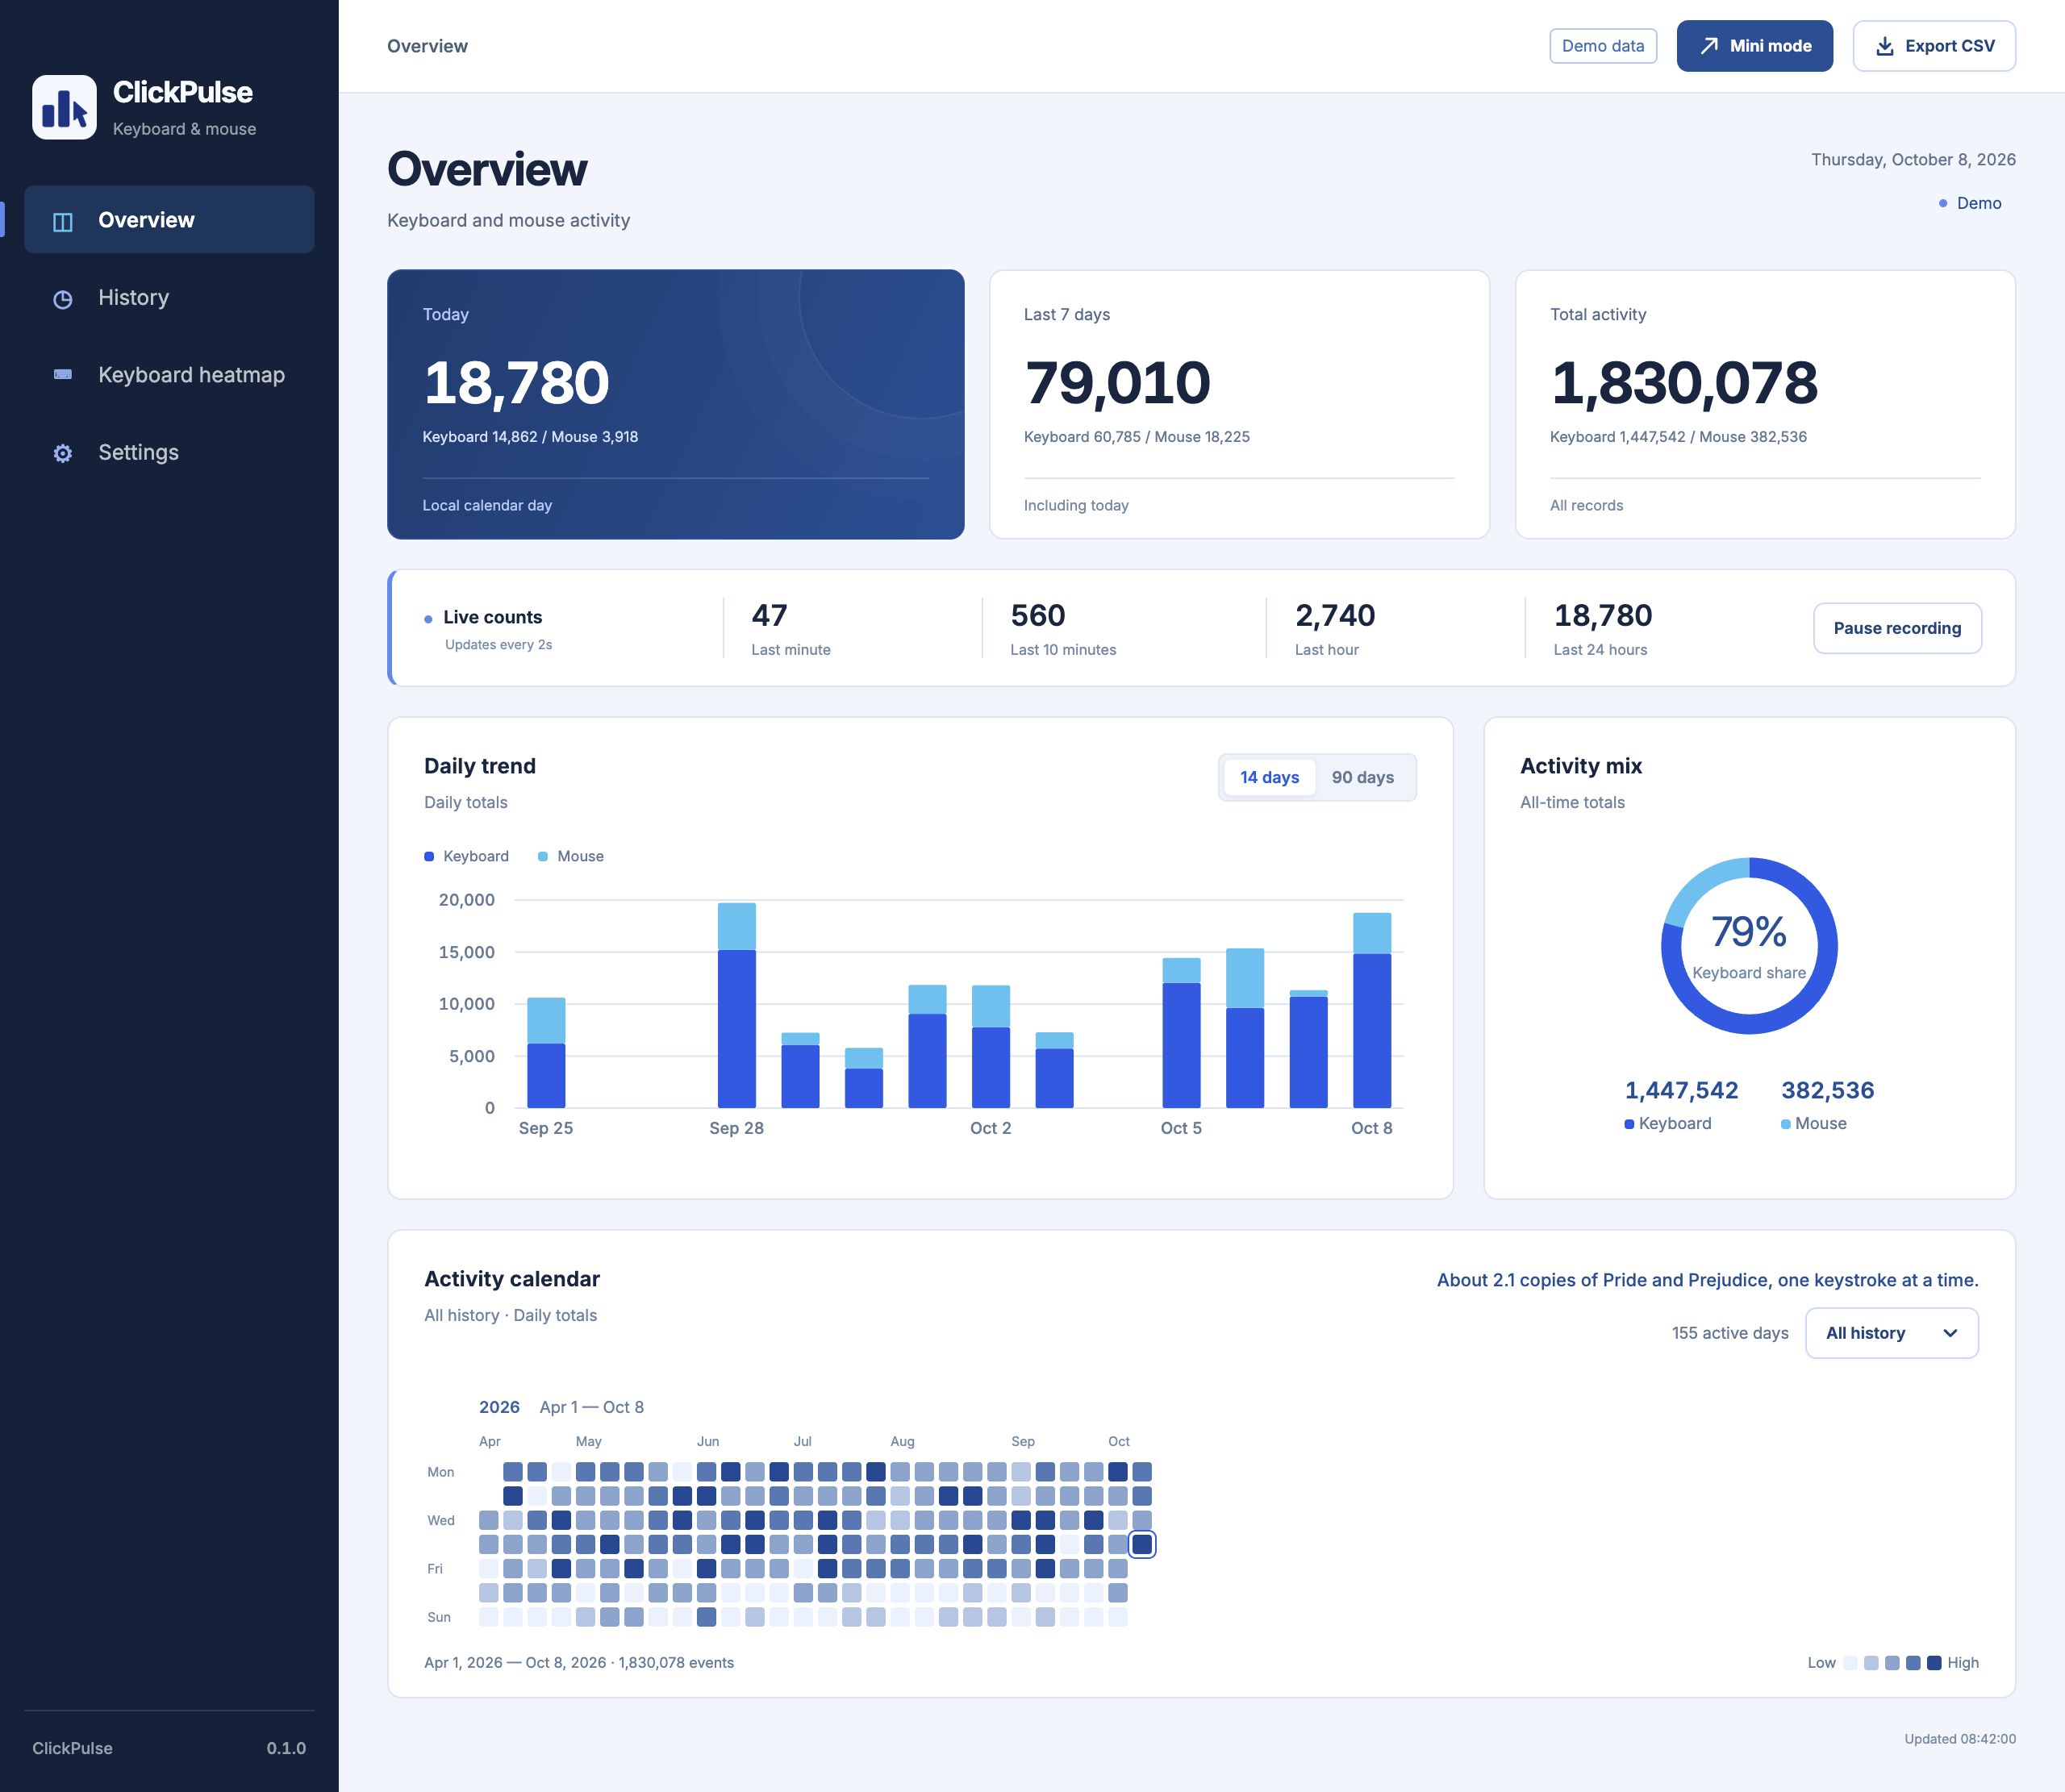Click the version number 0.1.0
2065x1792 pixels.
click(286, 1749)
